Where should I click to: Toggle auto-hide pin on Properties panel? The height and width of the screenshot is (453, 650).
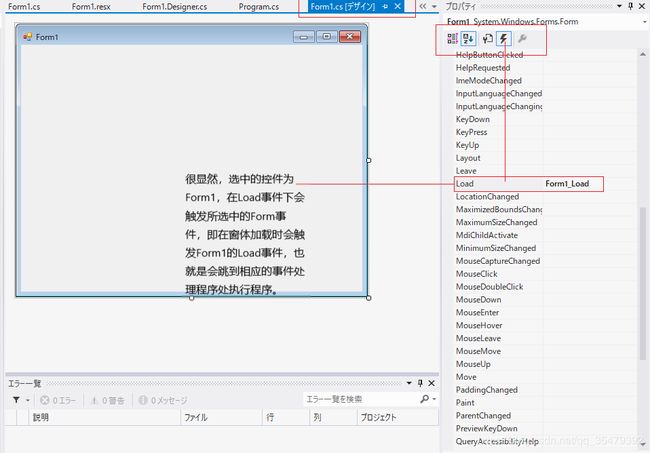(x=631, y=6)
